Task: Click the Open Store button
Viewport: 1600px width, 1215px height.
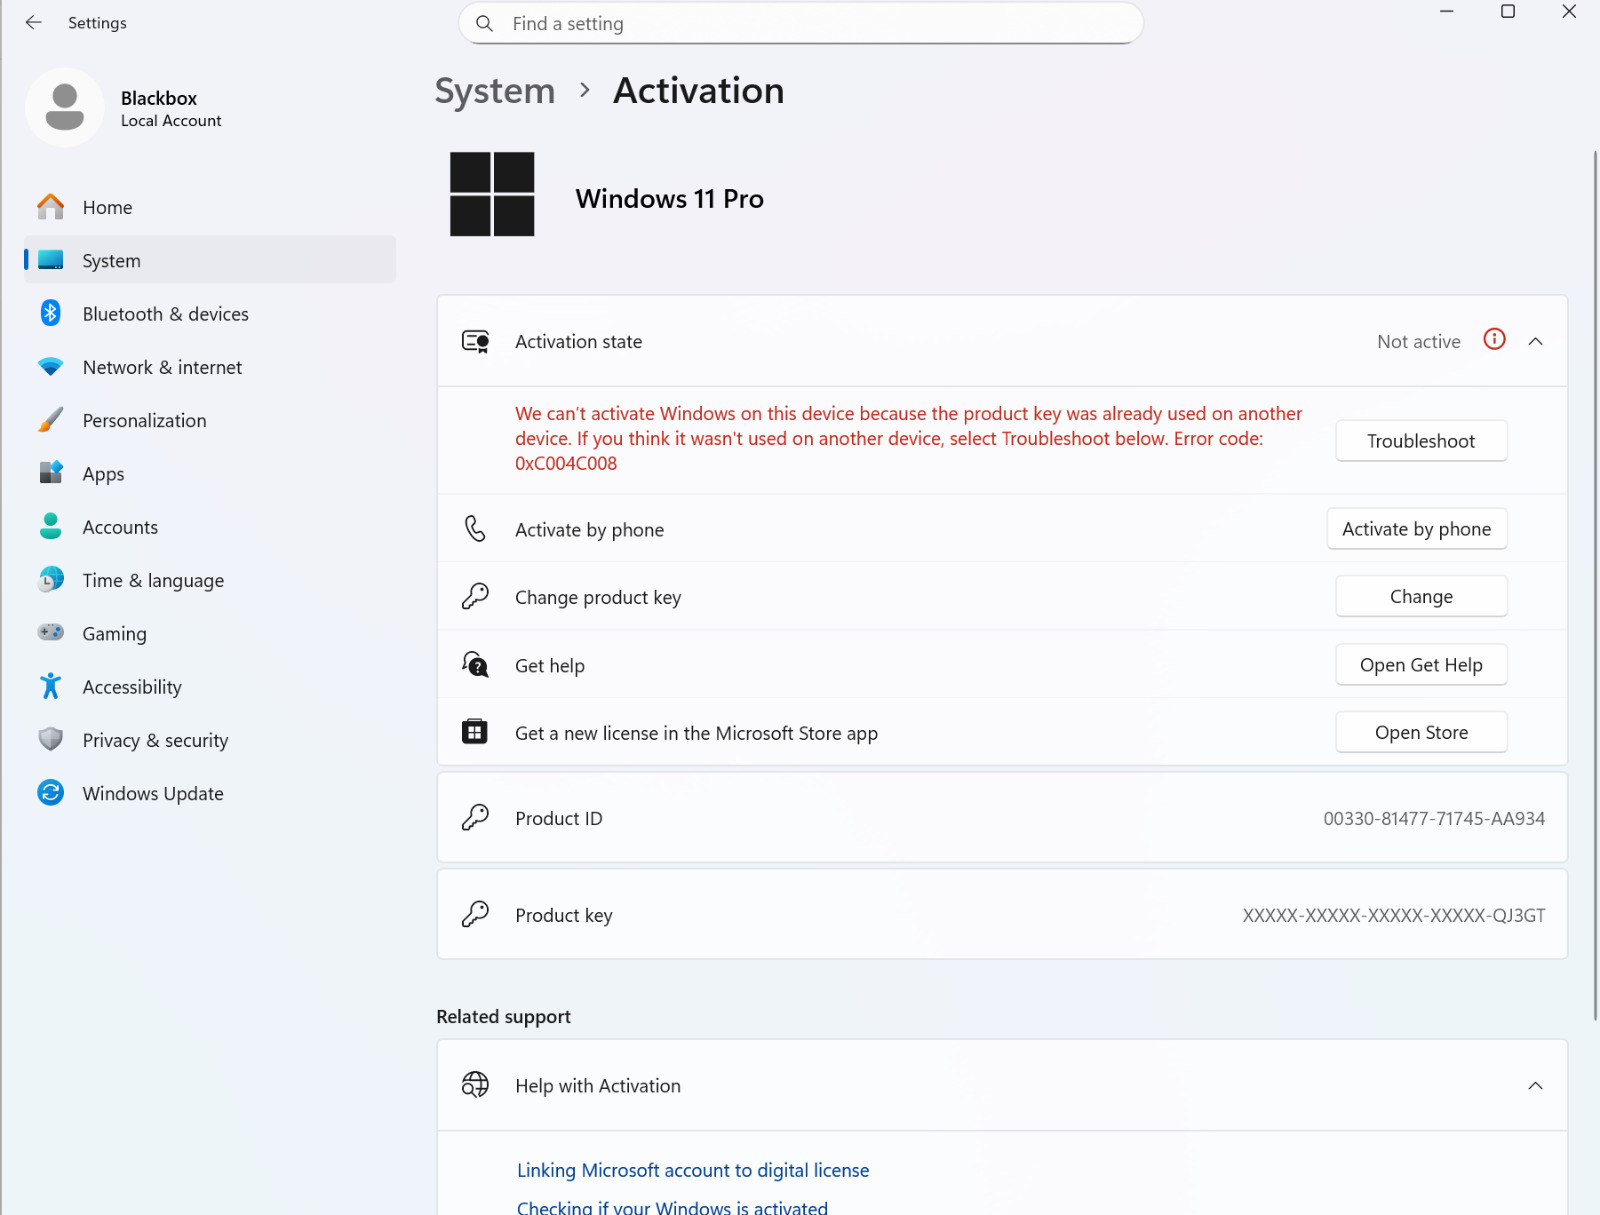Action: (1421, 732)
